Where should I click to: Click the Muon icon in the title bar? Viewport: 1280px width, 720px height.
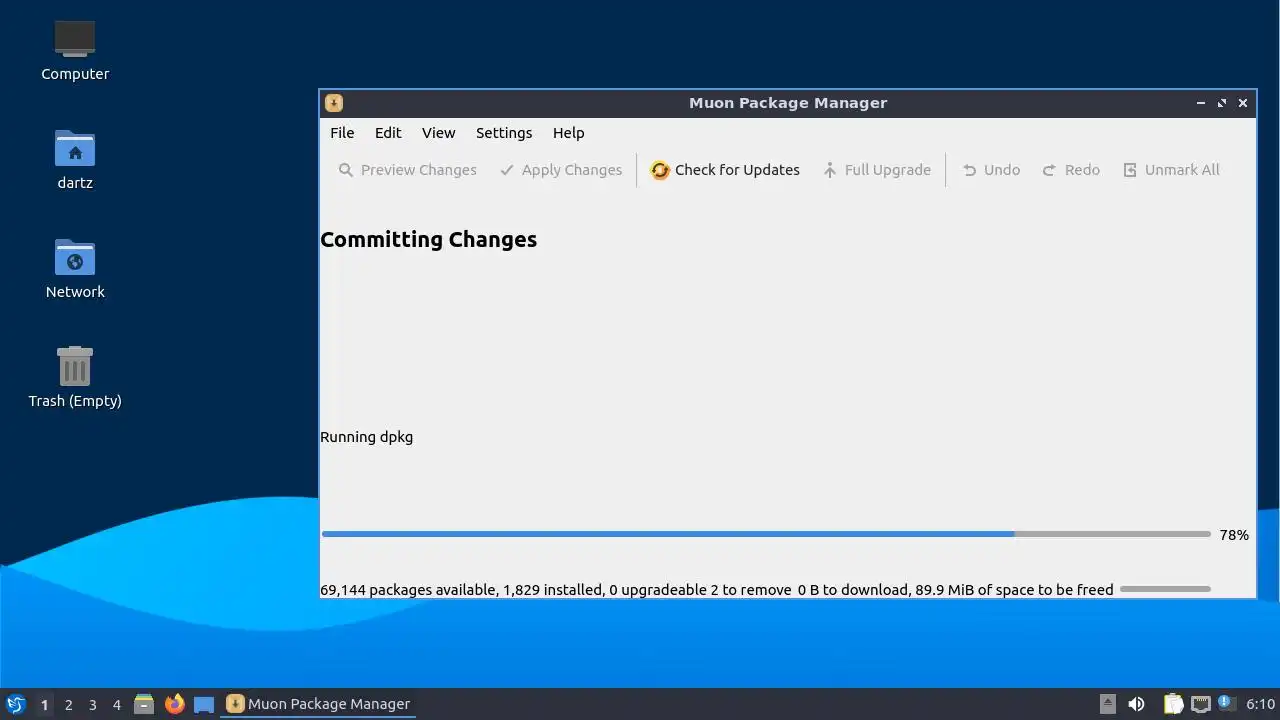334,103
